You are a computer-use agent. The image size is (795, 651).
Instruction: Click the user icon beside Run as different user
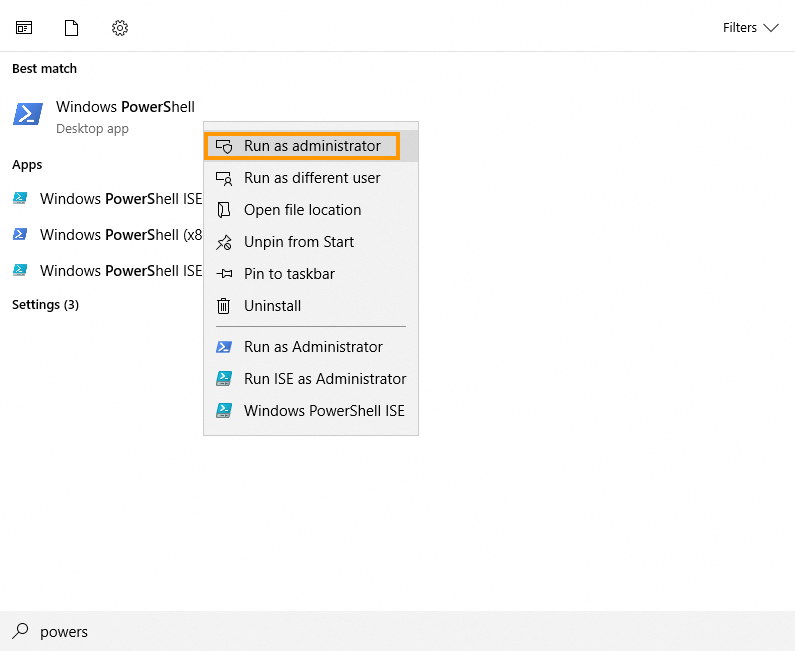224,178
